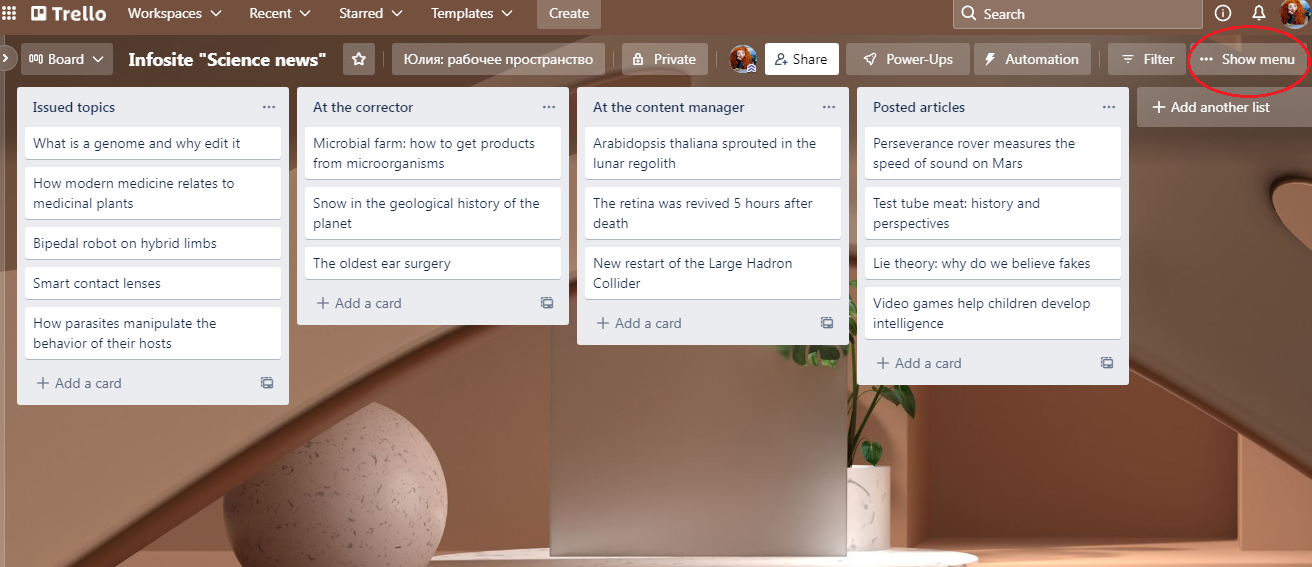Open the Test tube meat card
The height and width of the screenshot is (567, 1312).
tap(993, 213)
